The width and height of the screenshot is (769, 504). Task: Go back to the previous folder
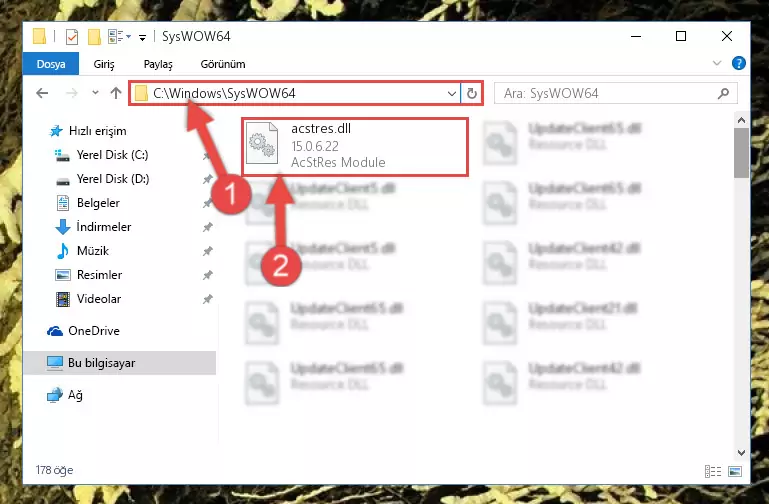coord(42,93)
